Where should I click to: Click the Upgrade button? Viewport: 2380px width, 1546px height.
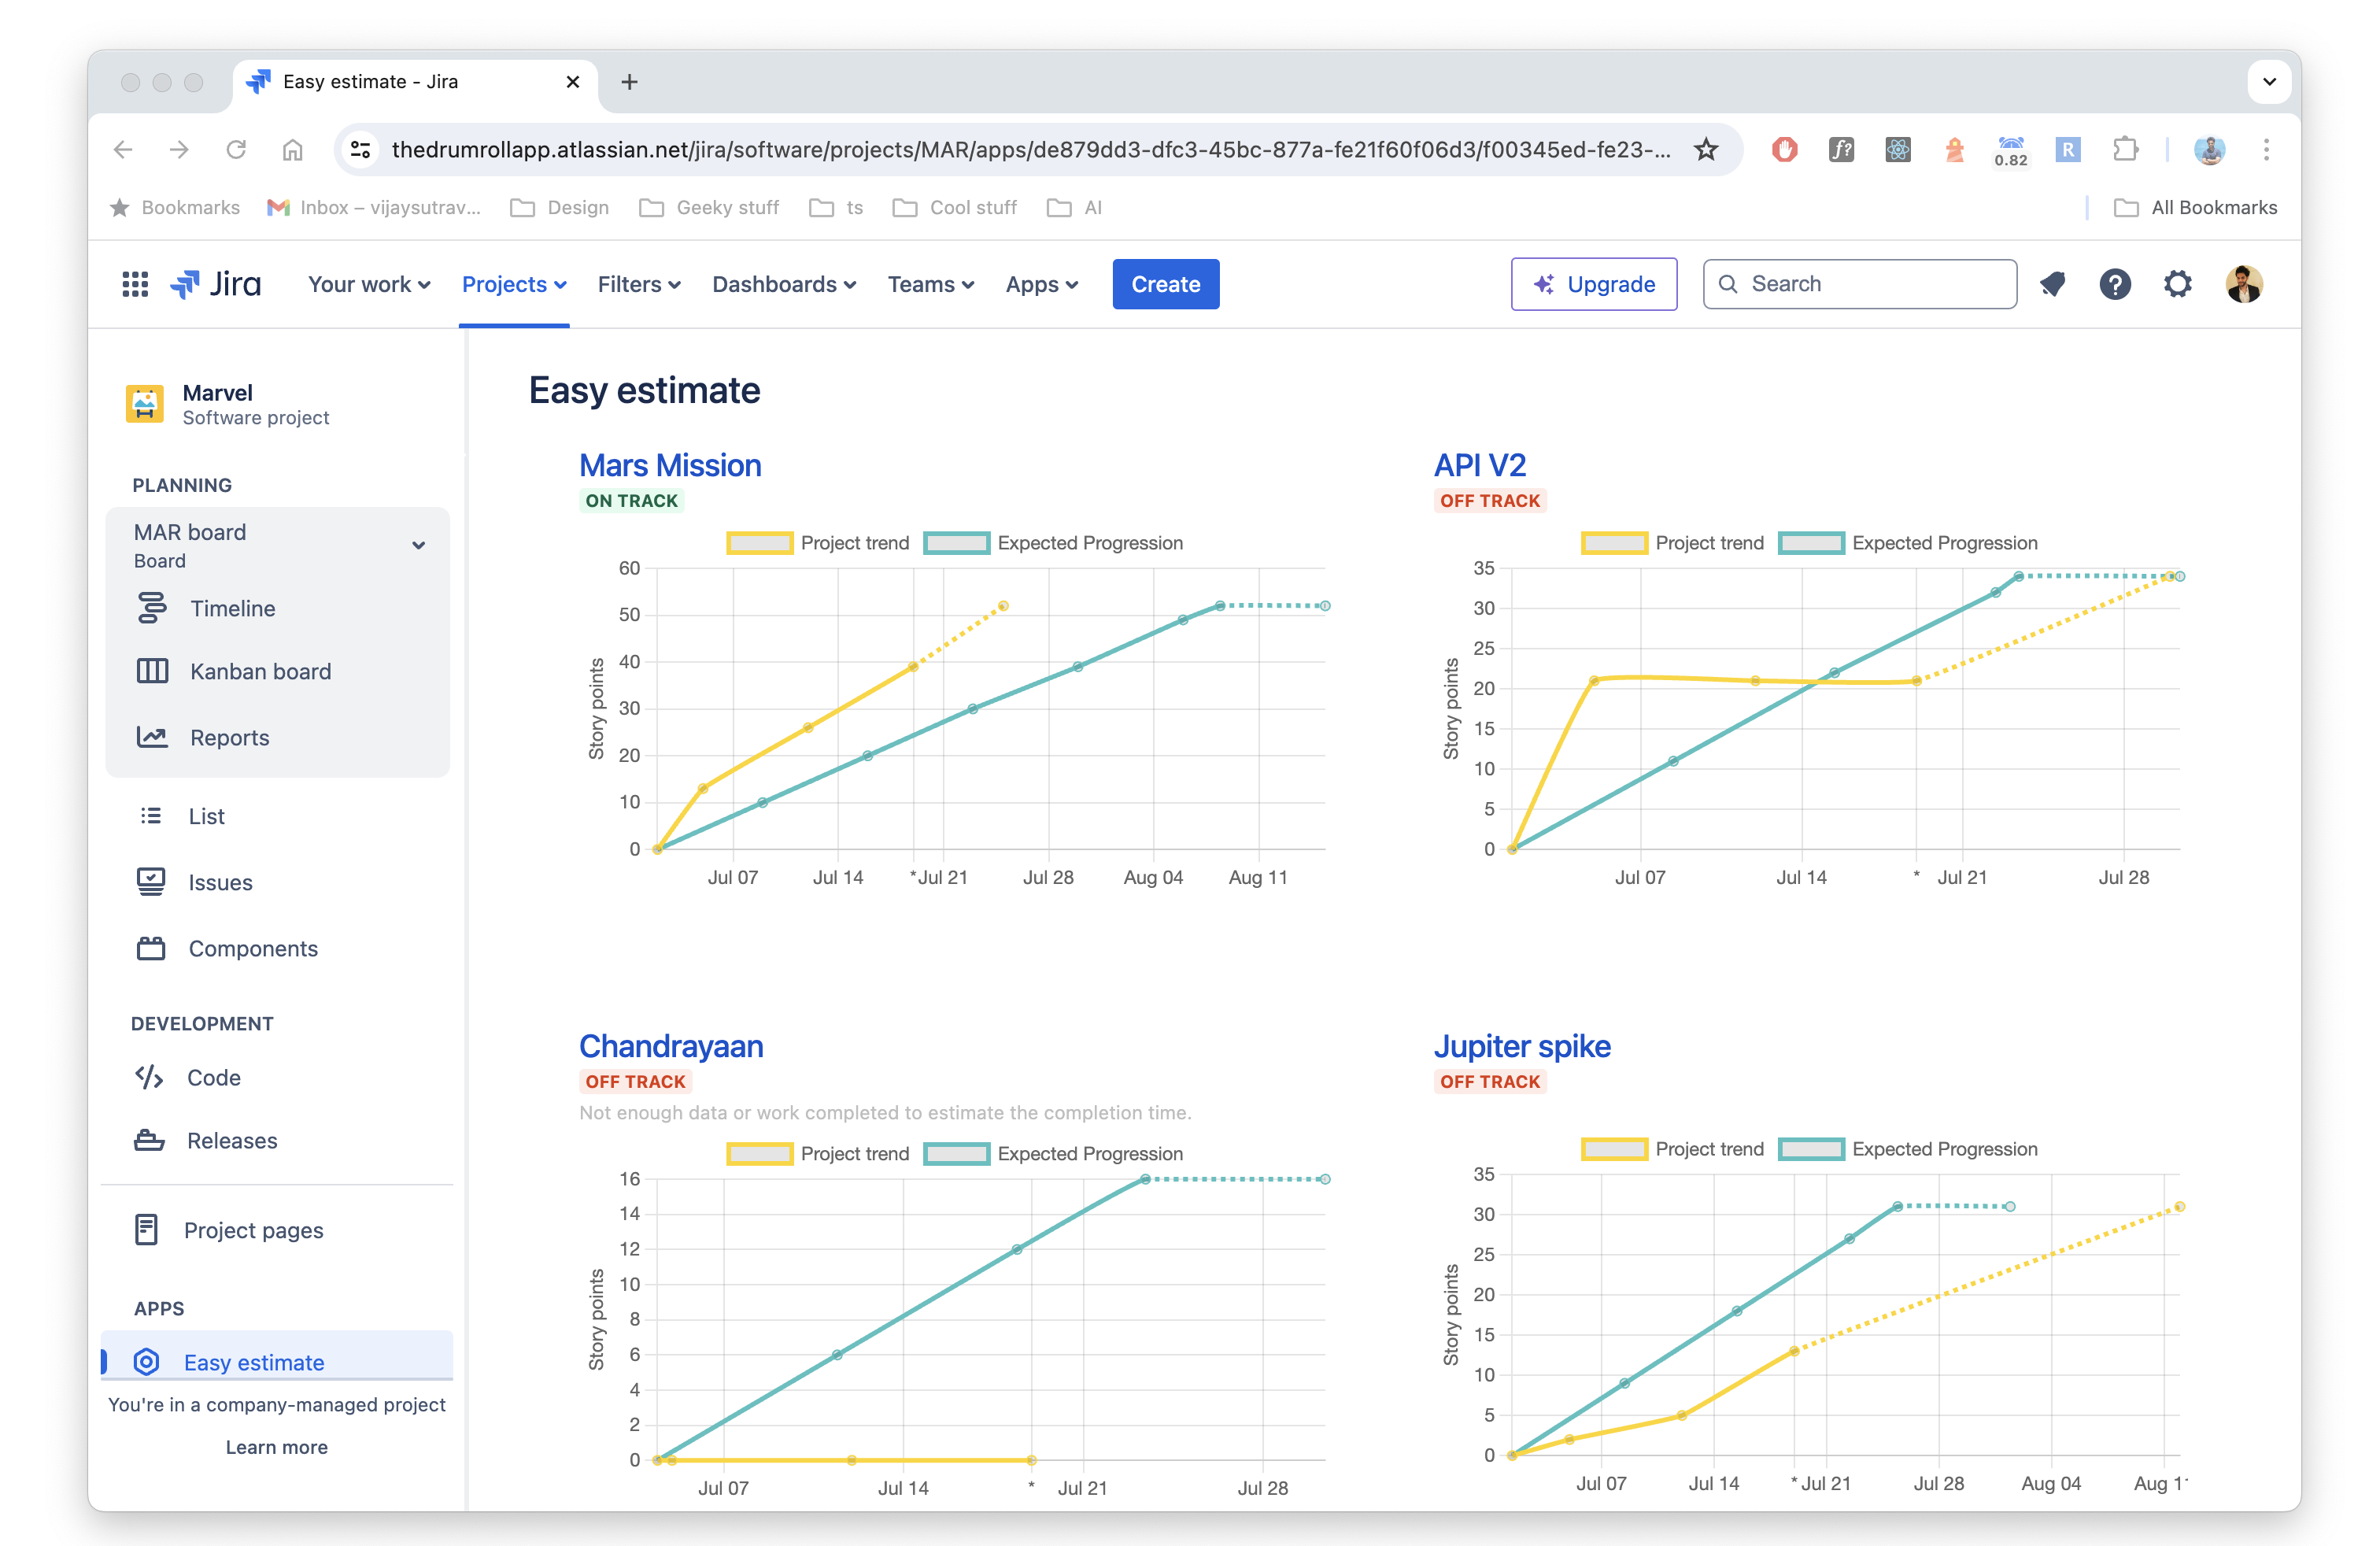pyautogui.click(x=1594, y=284)
